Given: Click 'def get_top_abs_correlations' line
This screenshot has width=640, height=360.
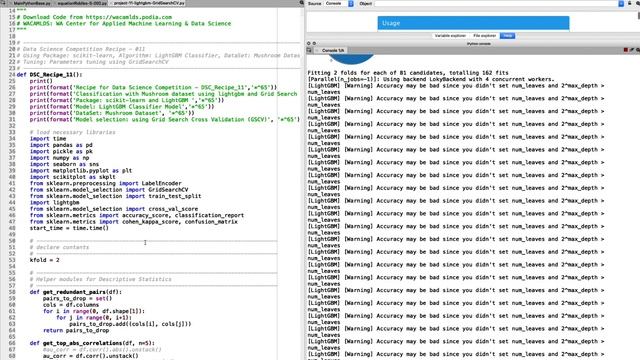Looking at the screenshot, I should click(x=92, y=343).
